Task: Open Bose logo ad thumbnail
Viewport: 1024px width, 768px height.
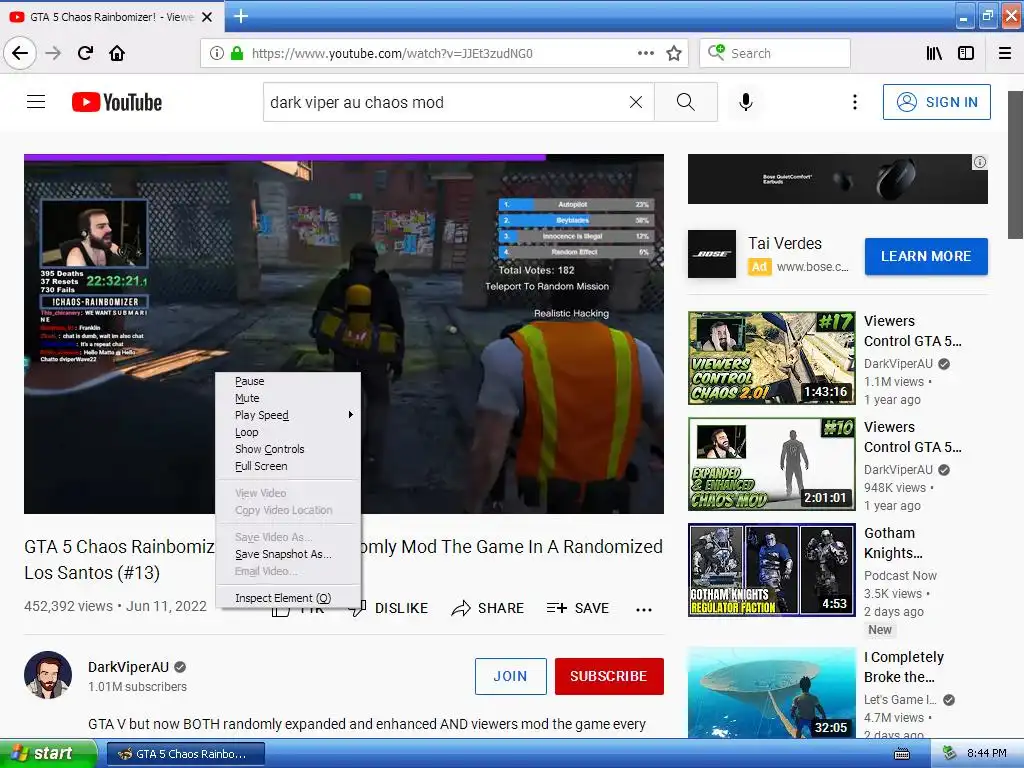Action: click(712, 254)
